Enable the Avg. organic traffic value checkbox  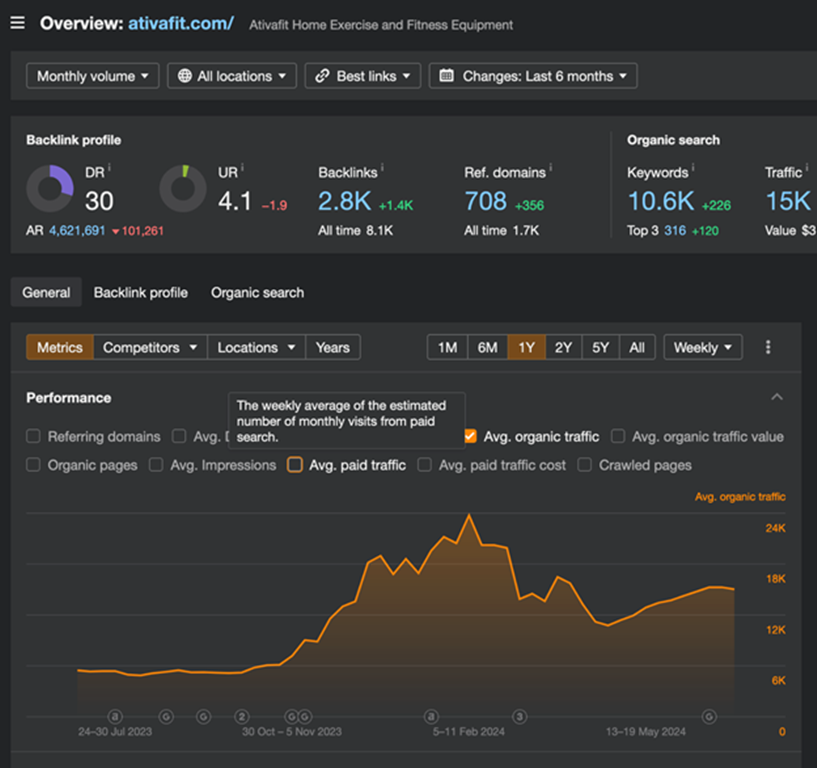coord(618,436)
